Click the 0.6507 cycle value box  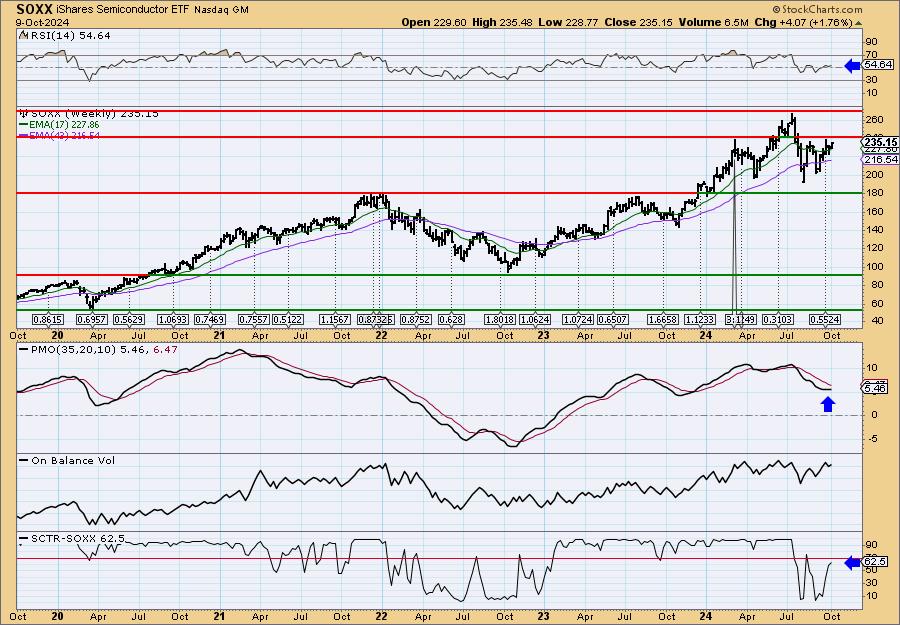(x=613, y=319)
